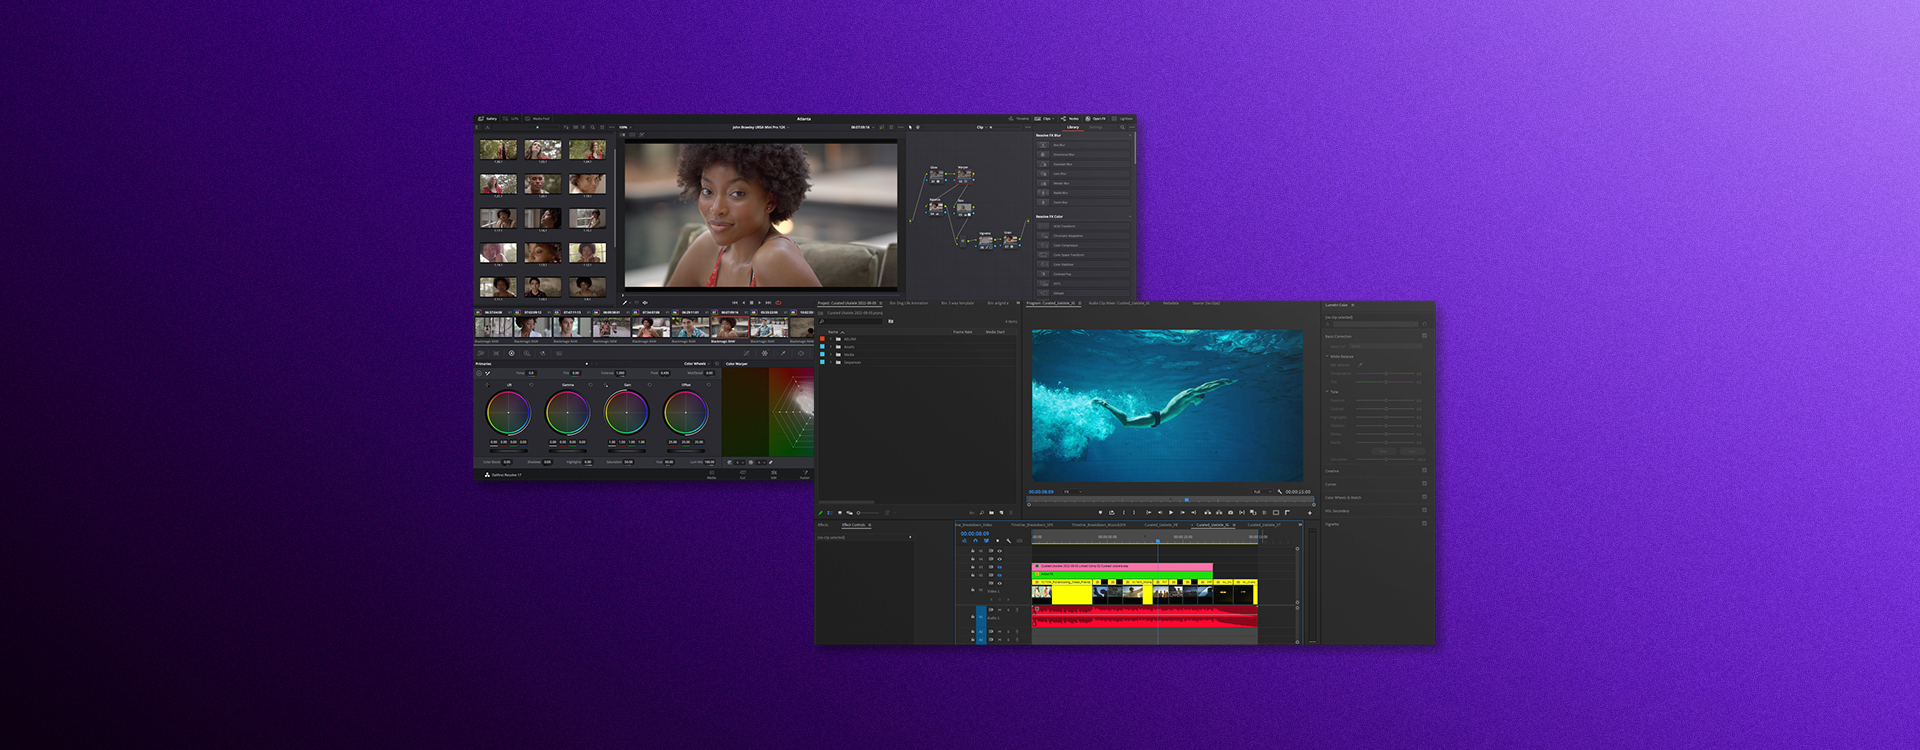Click the Lightbox icon in Resolve
Image resolution: width=1920 pixels, height=750 pixels.
click(1122, 119)
